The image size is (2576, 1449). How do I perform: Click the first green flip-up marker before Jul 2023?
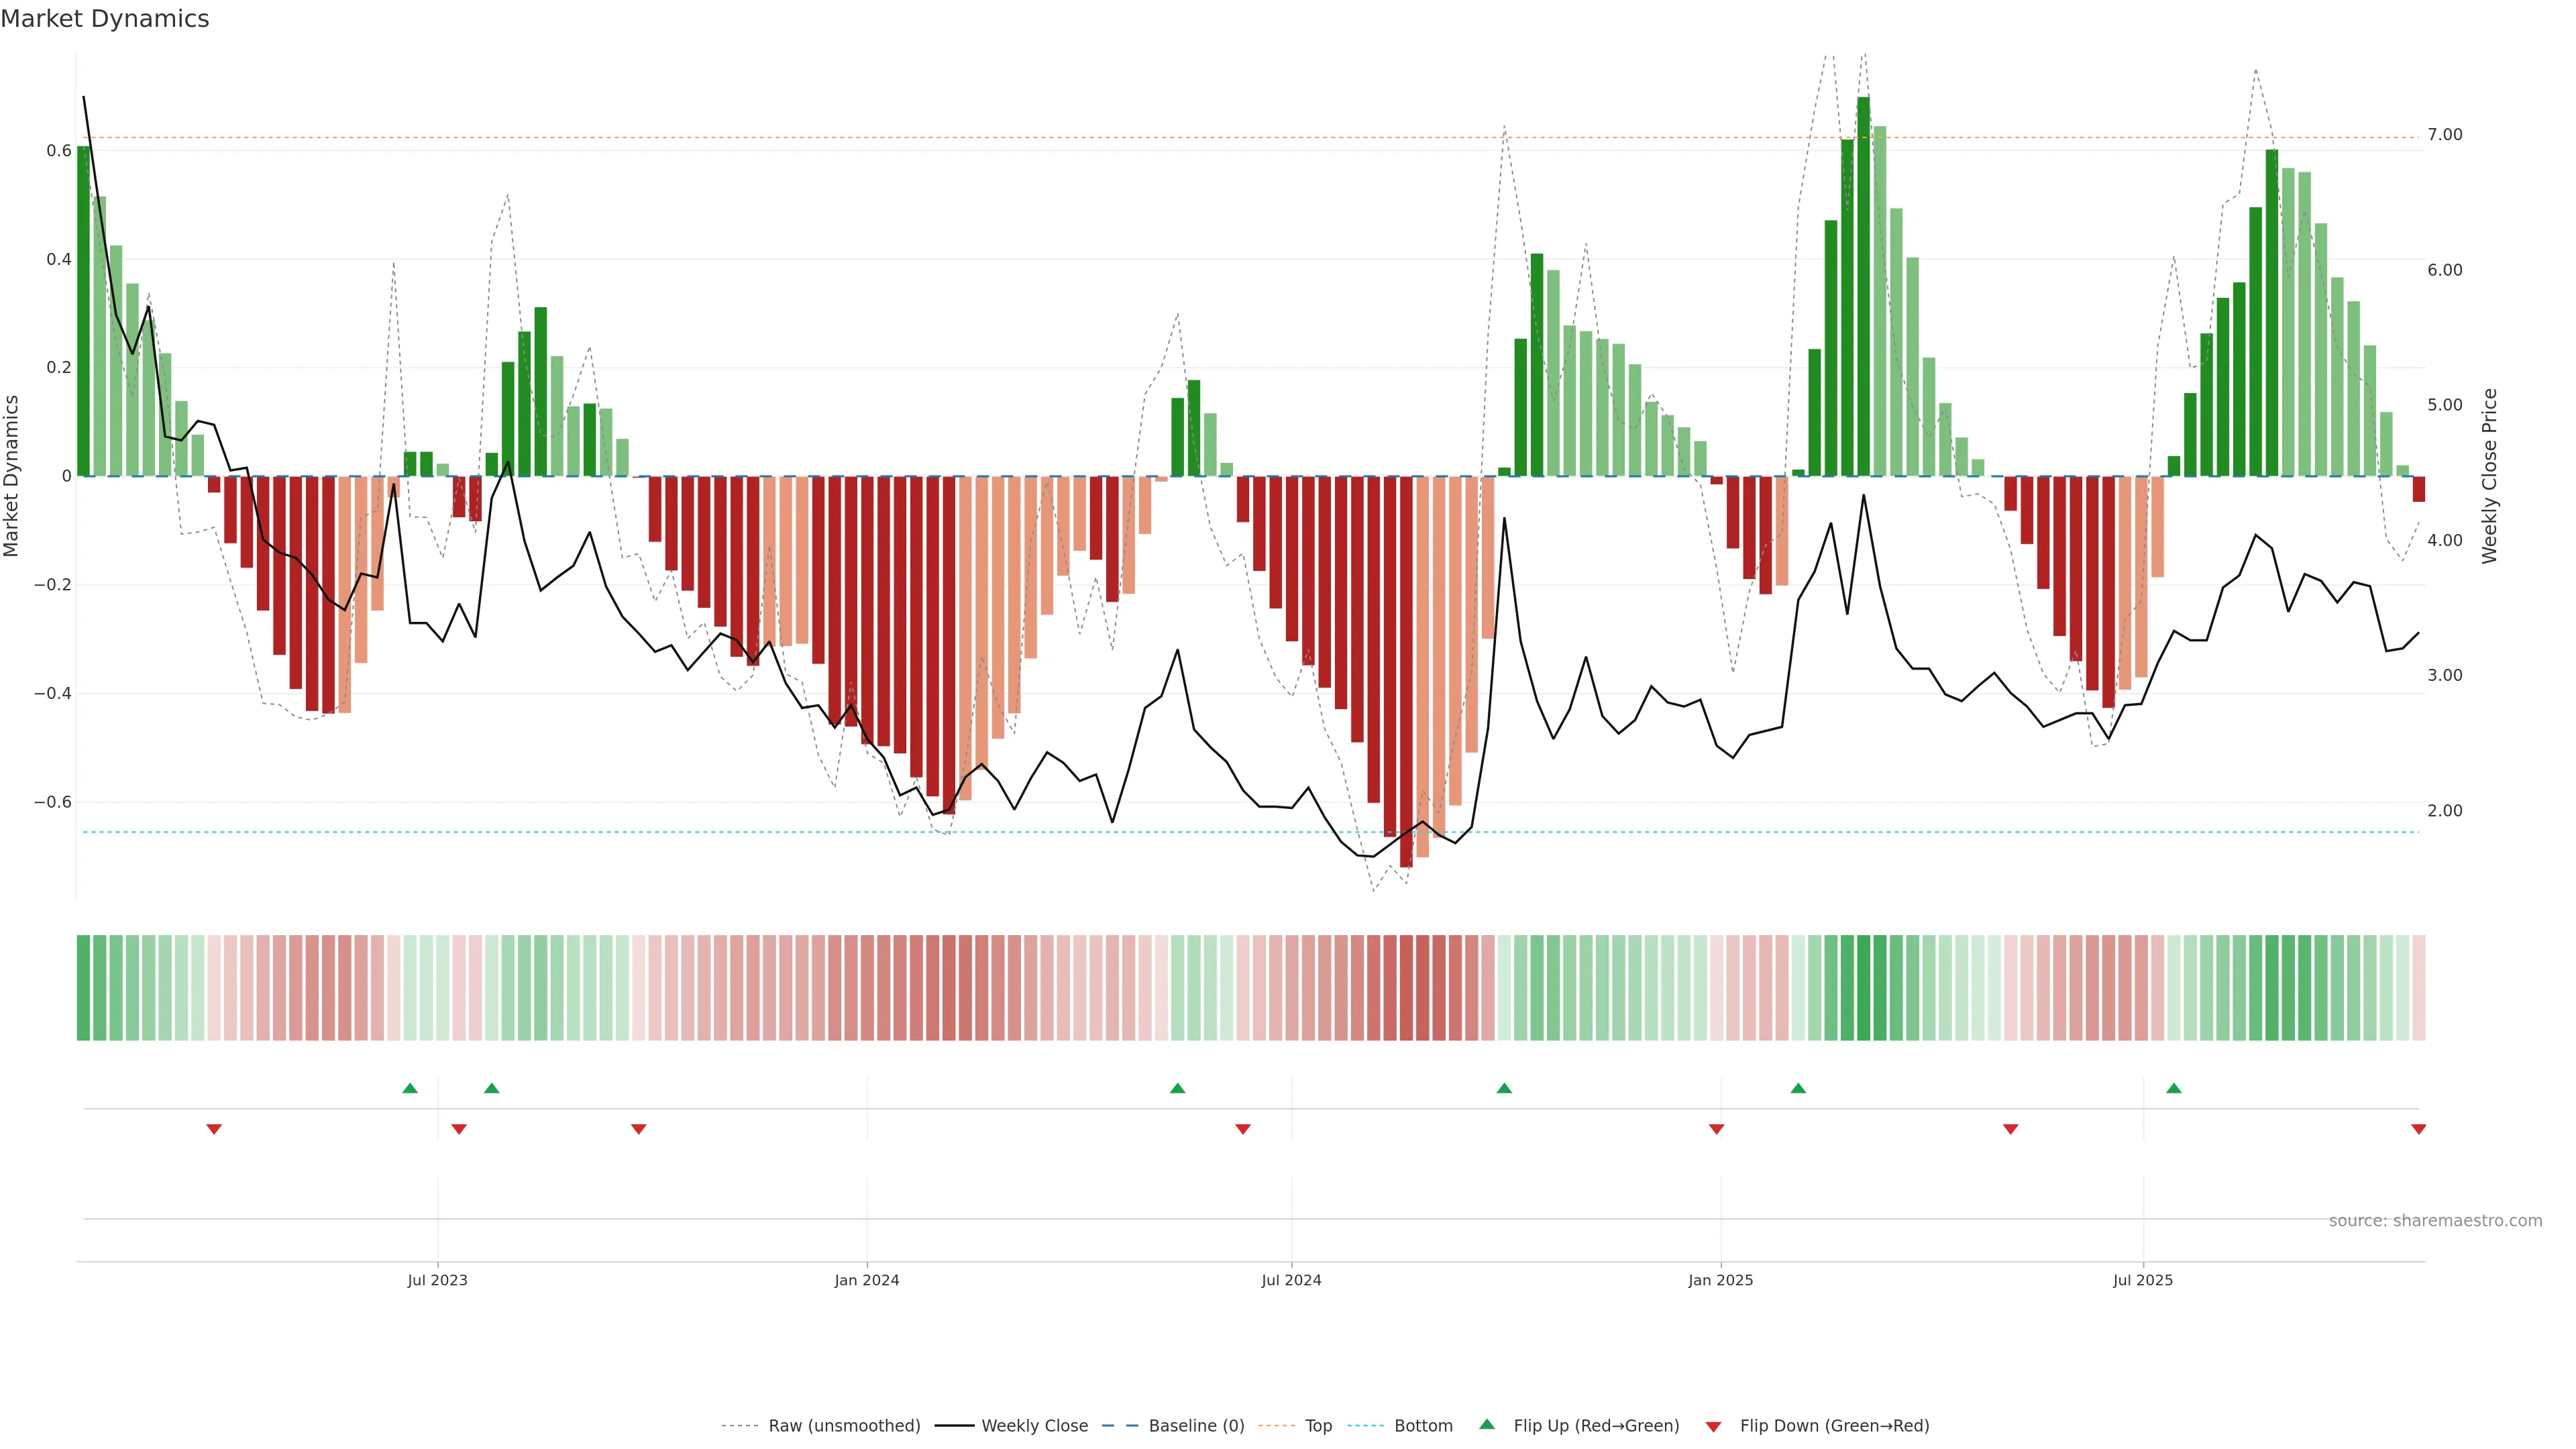pos(410,1088)
